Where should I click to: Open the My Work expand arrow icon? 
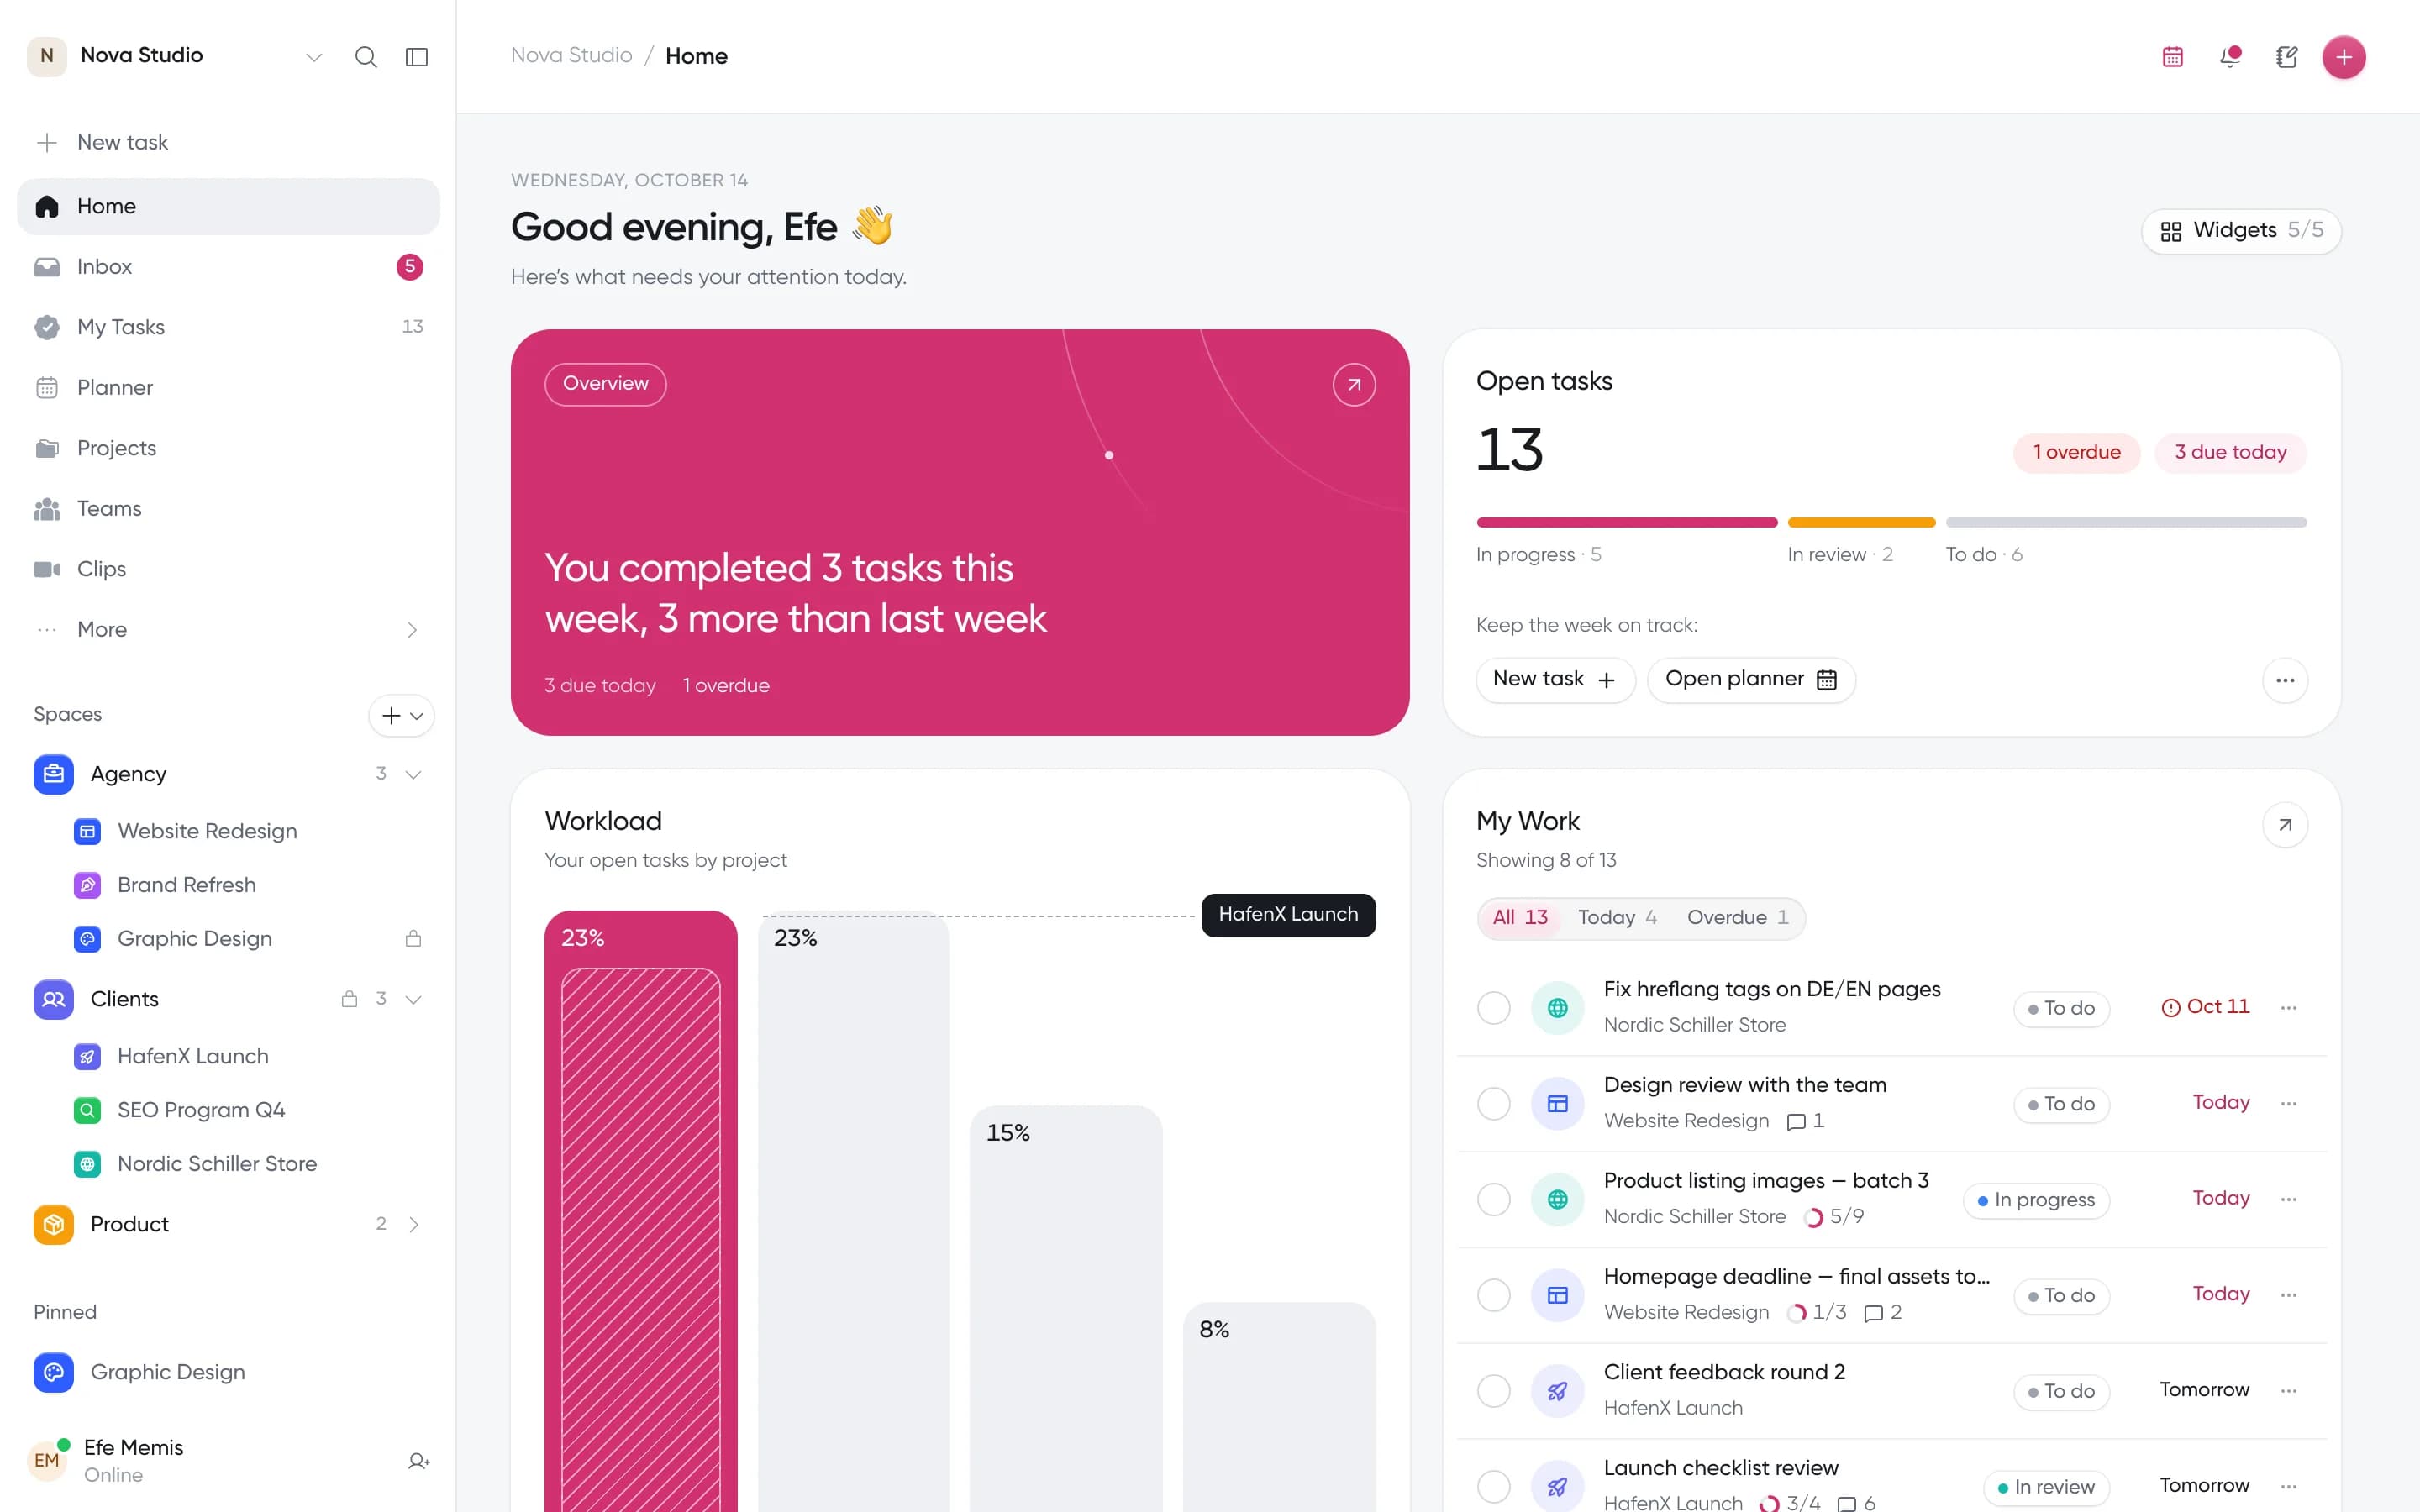(x=2285, y=825)
